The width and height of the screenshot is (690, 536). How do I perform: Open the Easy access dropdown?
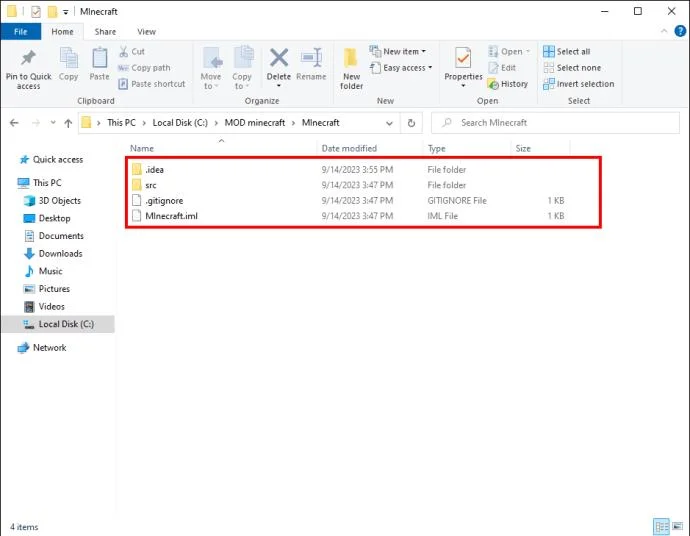point(401,68)
